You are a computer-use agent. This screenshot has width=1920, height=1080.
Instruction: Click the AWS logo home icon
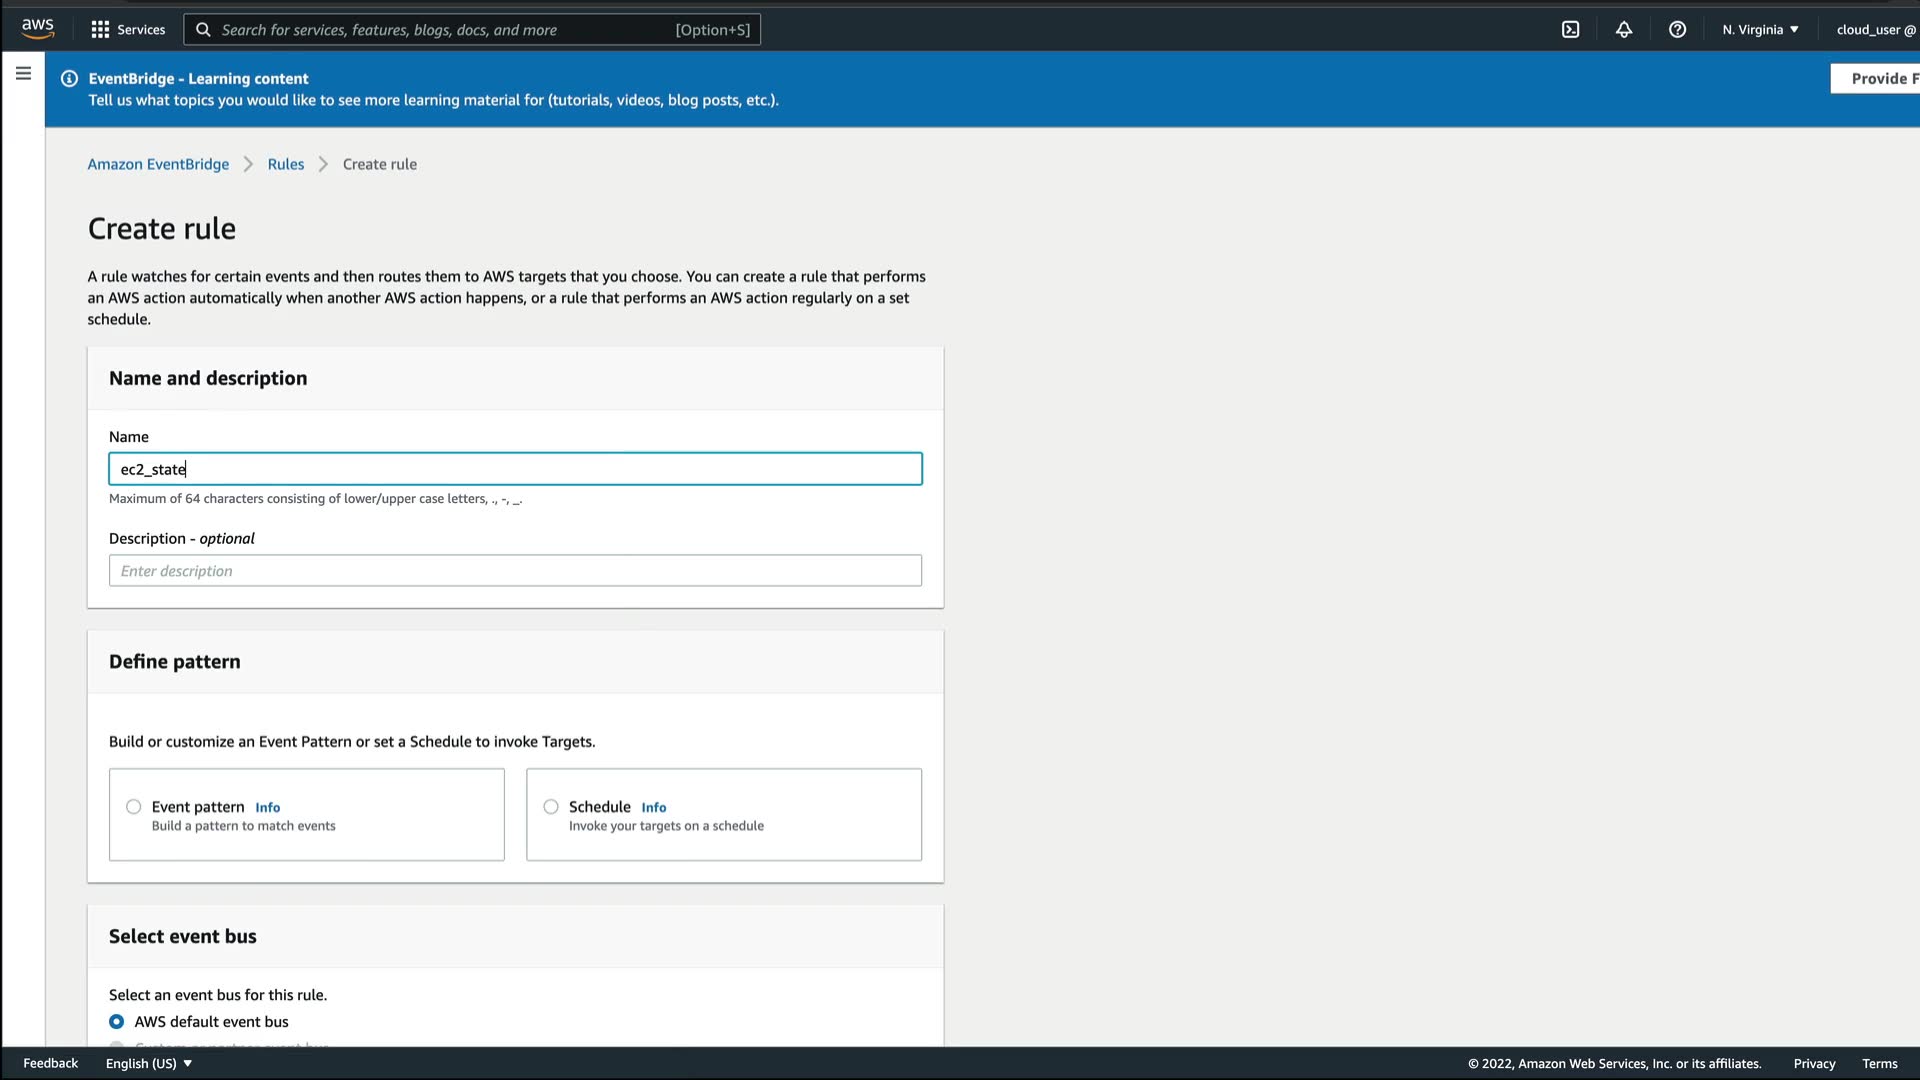[38, 28]
